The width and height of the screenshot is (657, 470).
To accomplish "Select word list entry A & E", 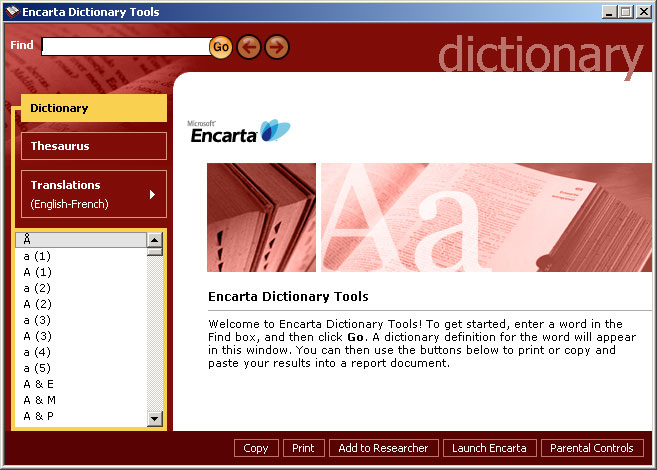I will [81, 384].
